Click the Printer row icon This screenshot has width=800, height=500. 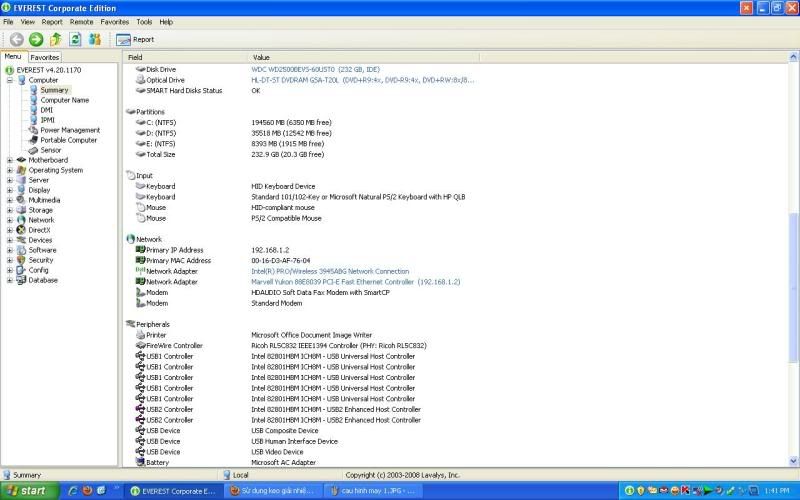140,335
